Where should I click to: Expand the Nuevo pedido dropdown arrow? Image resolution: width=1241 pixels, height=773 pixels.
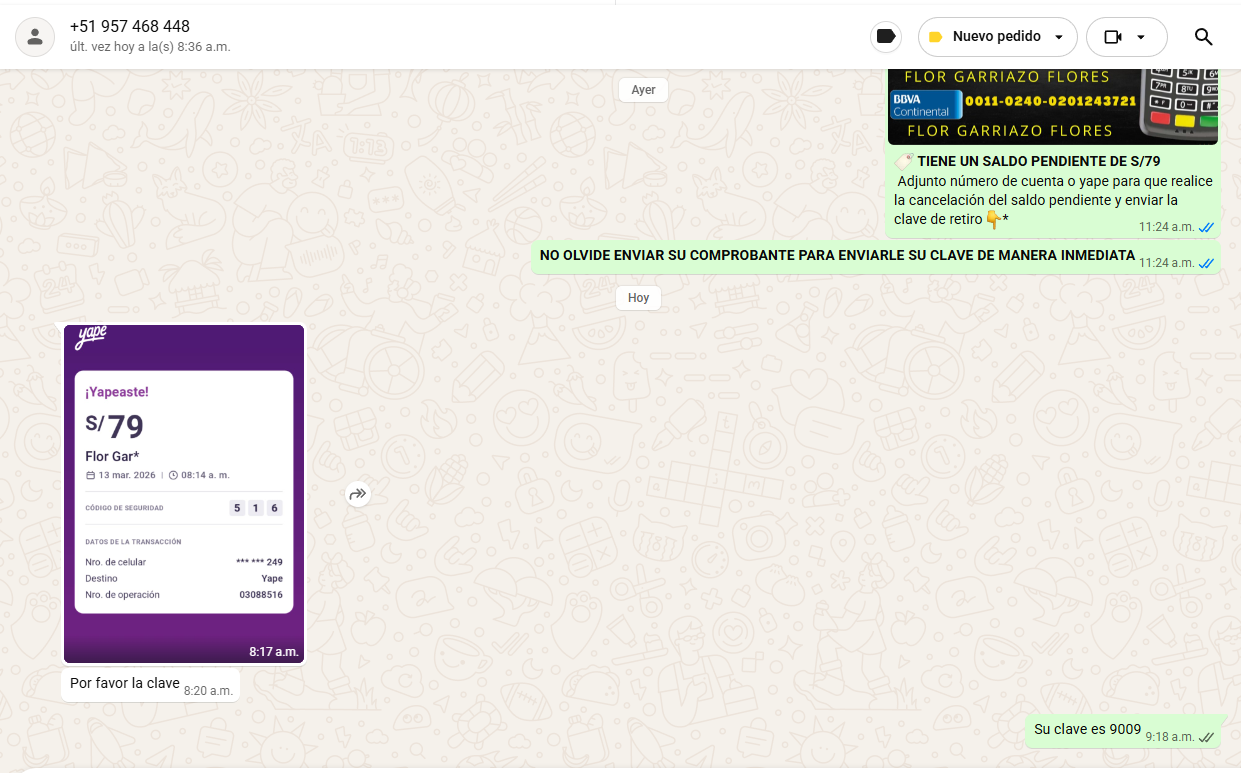(1059, 37)
